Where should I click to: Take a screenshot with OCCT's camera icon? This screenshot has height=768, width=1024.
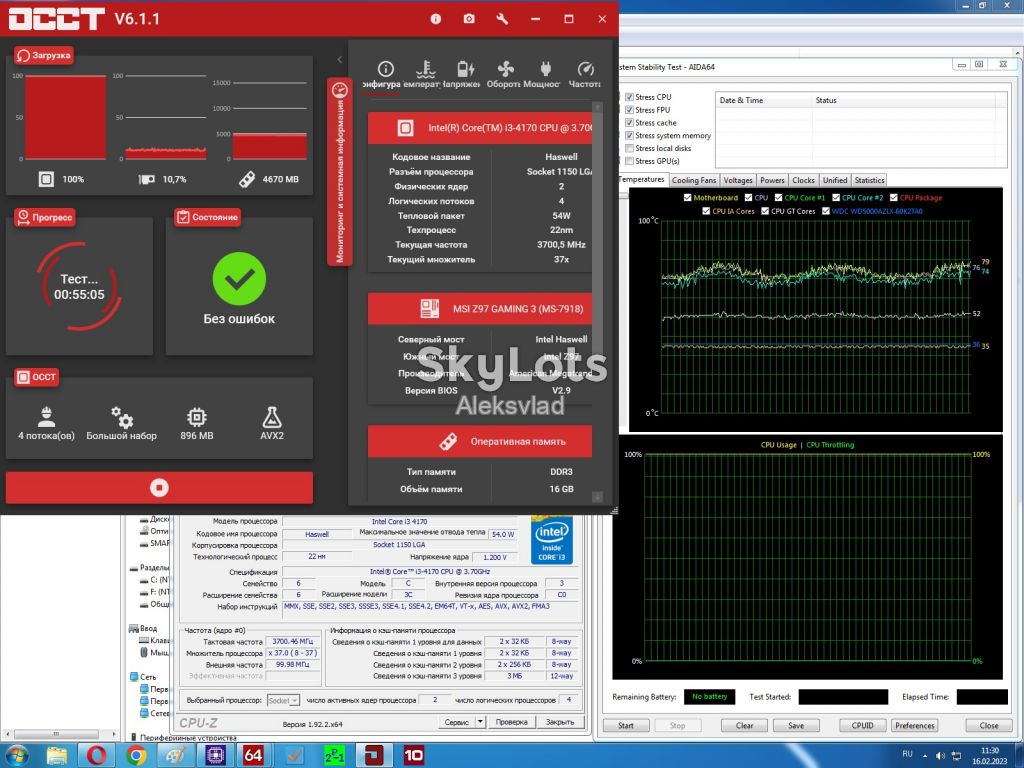tap(469, 19)
